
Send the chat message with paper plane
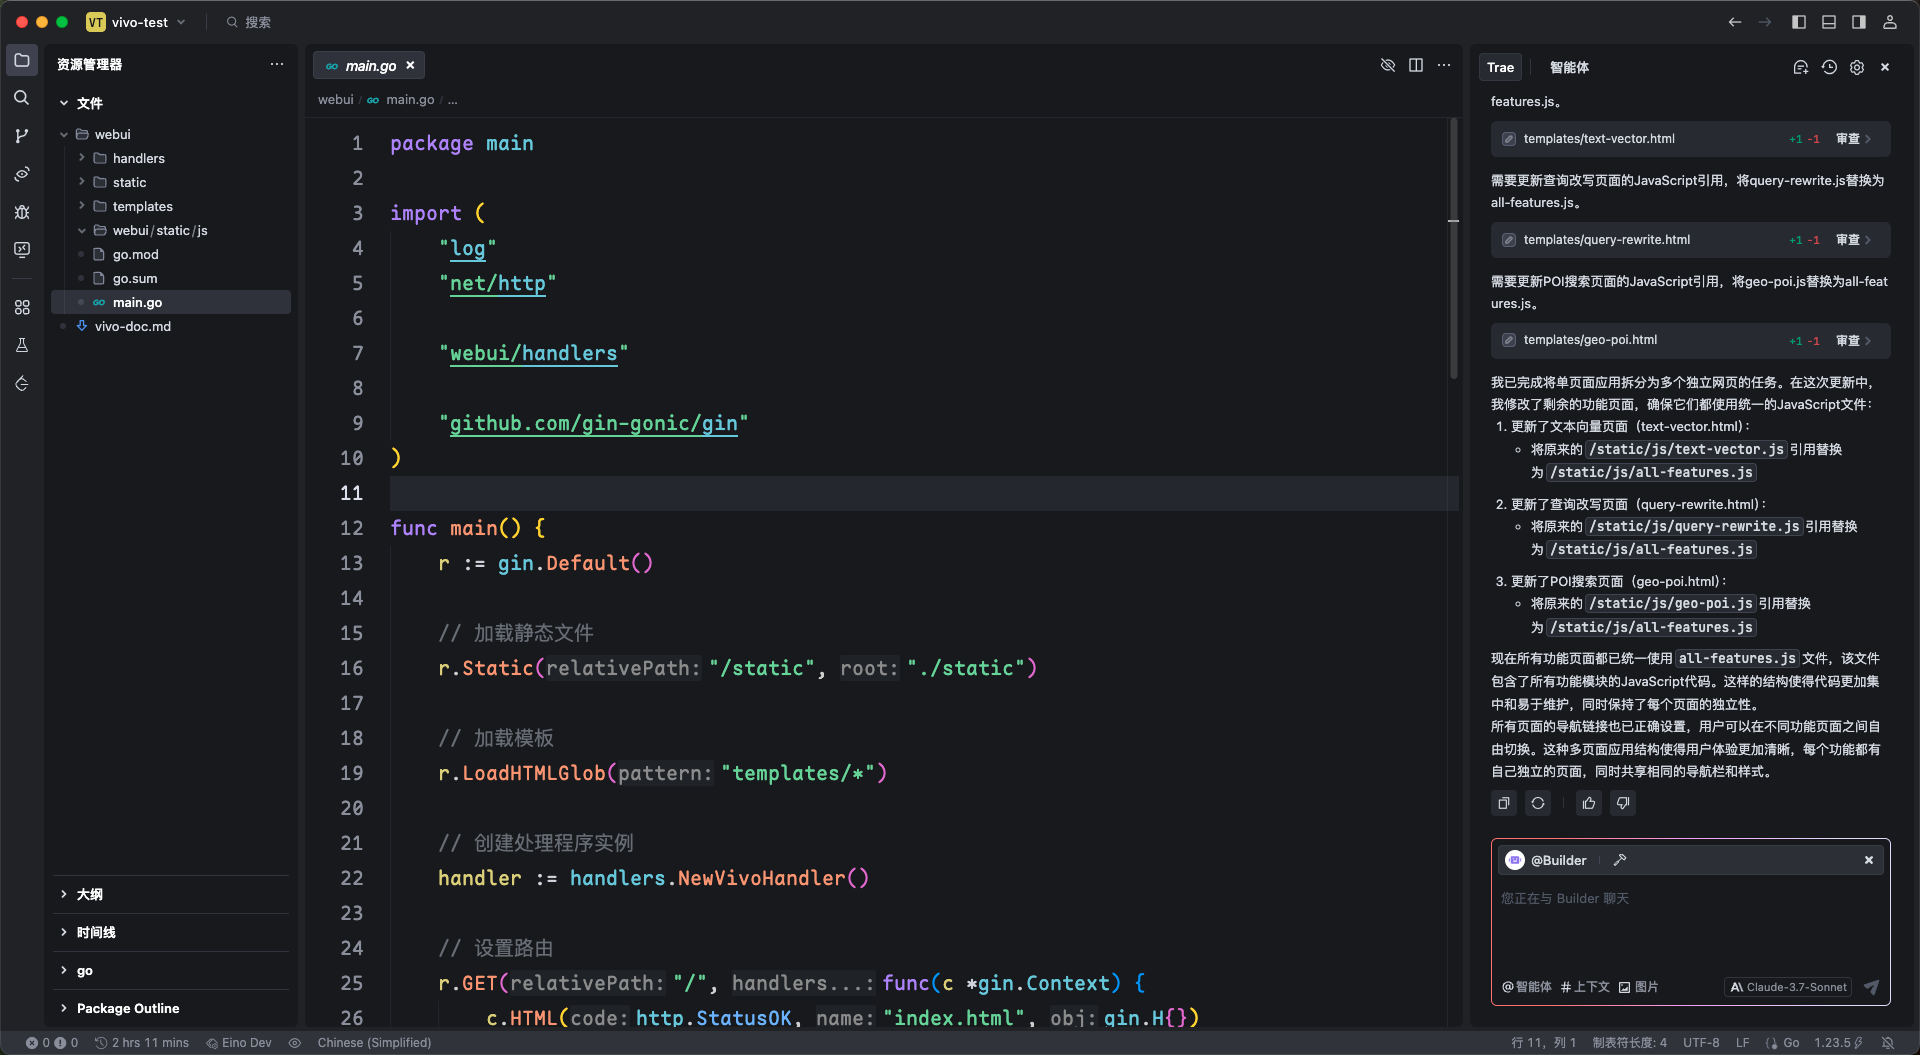tap(1871, 987)
